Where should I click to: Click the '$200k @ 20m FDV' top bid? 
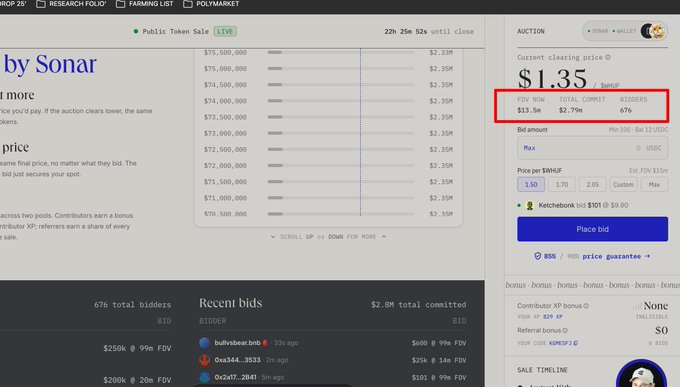point(137,380)
